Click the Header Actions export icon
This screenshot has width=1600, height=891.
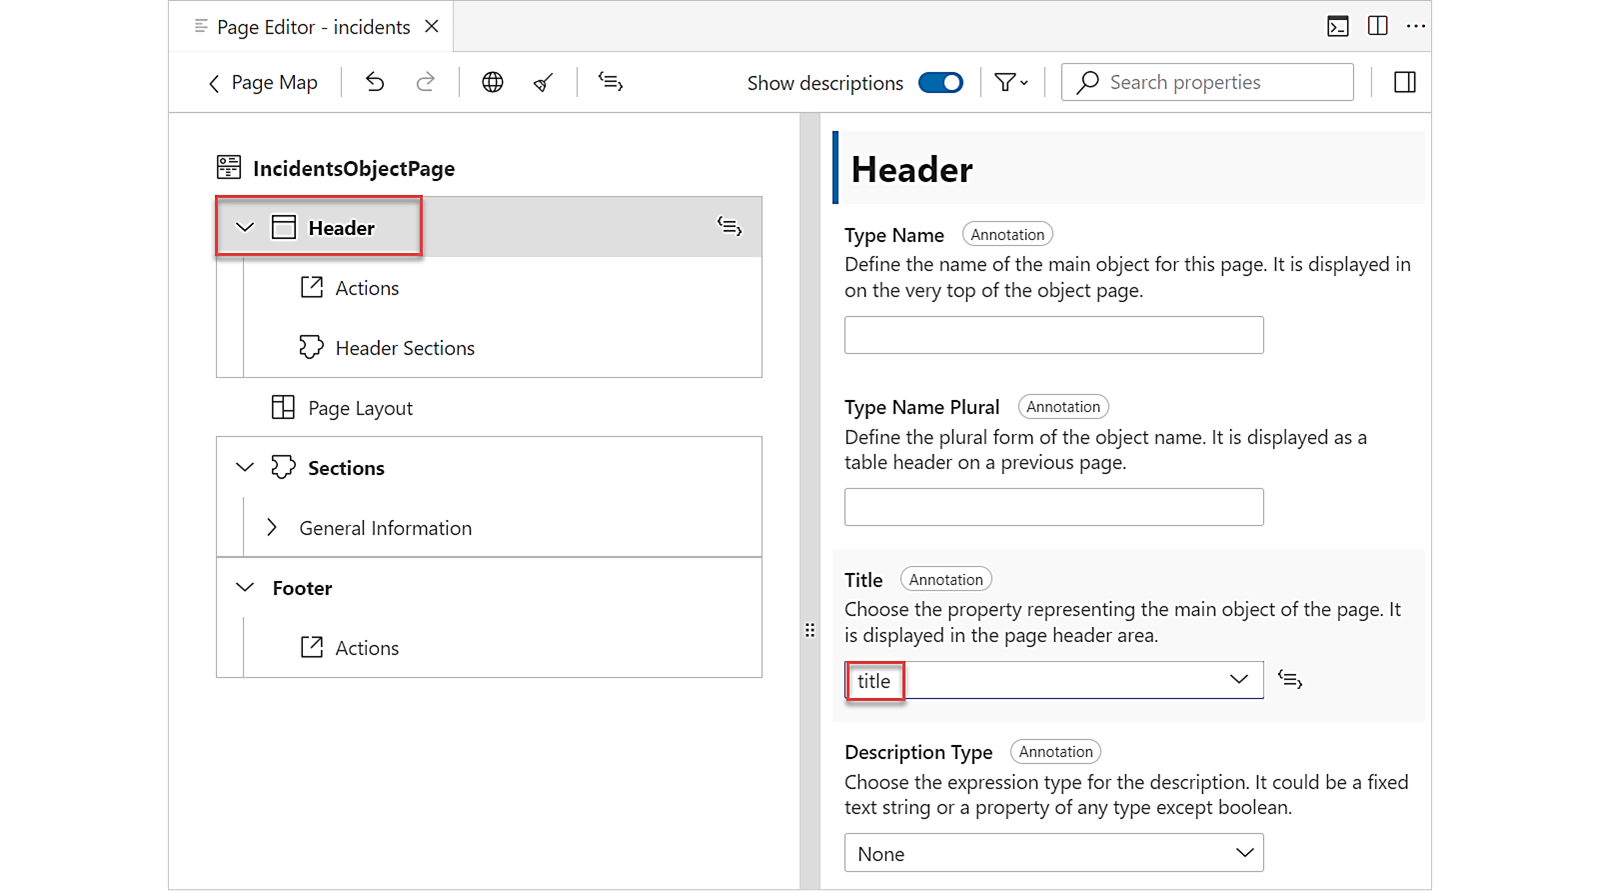[312, 287]
